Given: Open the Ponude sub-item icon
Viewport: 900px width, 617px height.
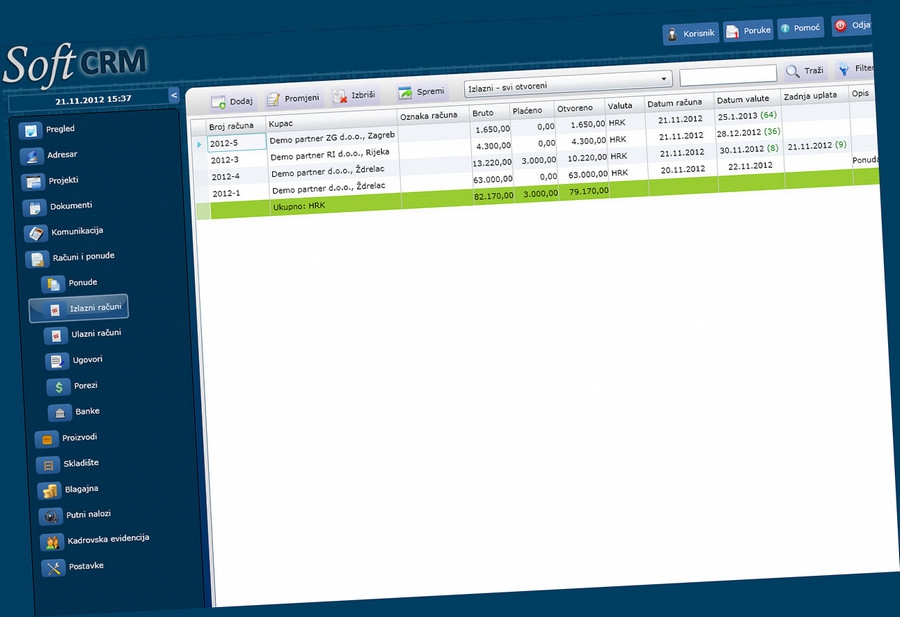Looking at the screenshot, I should [53, 284].
